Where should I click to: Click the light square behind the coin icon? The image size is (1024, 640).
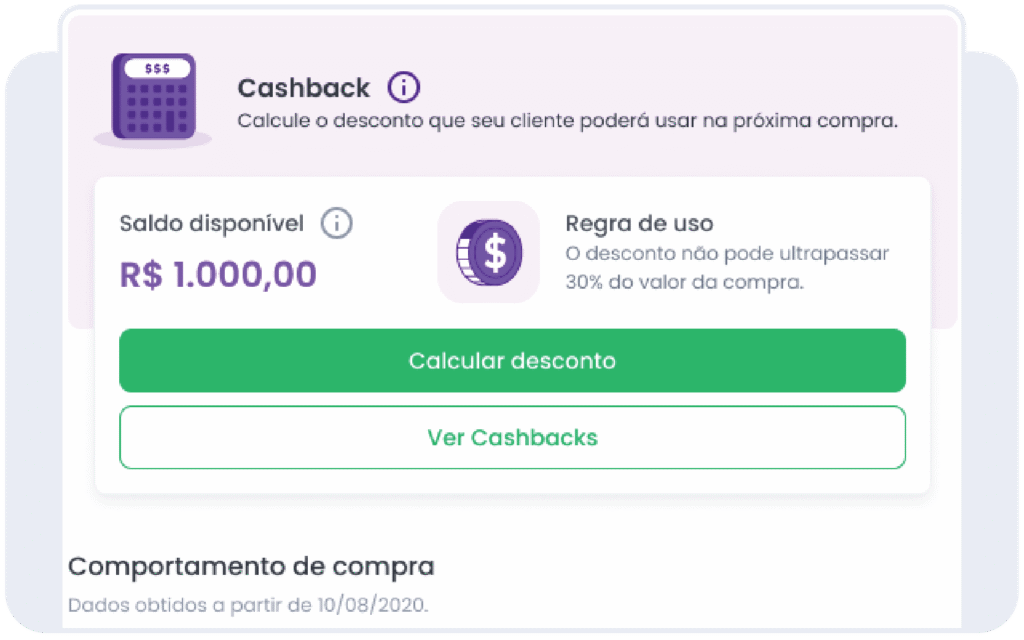pyautogui.click(x=488, y=252)
